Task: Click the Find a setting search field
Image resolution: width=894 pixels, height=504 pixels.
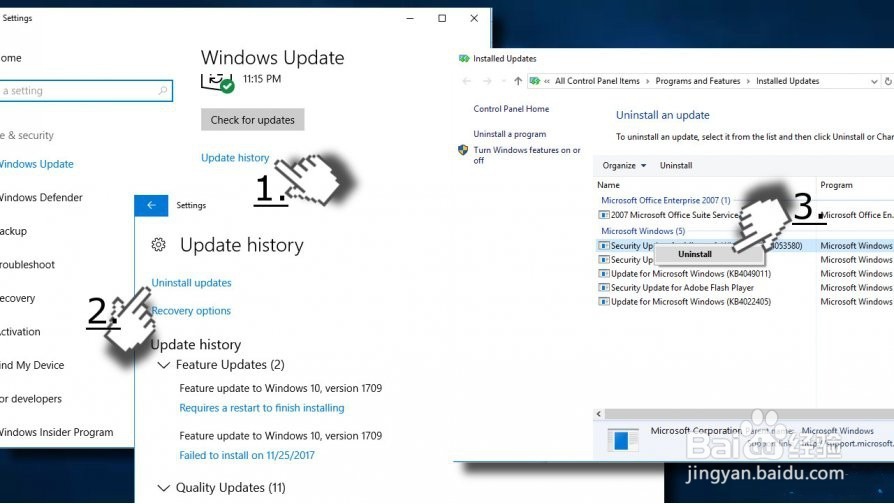Action: coord(86,91)
